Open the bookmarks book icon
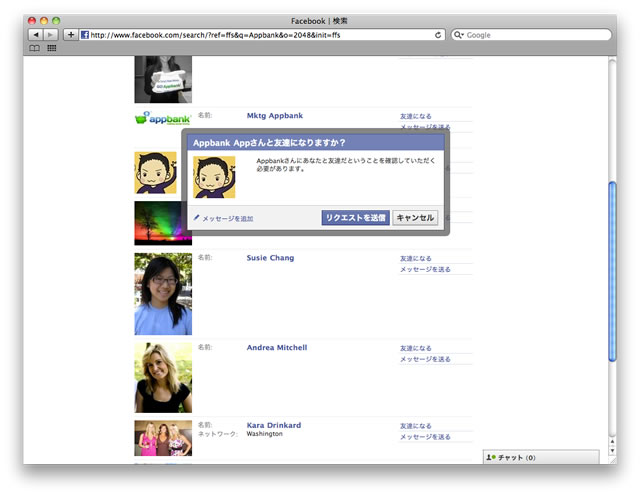640x496 pixels. 34,48
